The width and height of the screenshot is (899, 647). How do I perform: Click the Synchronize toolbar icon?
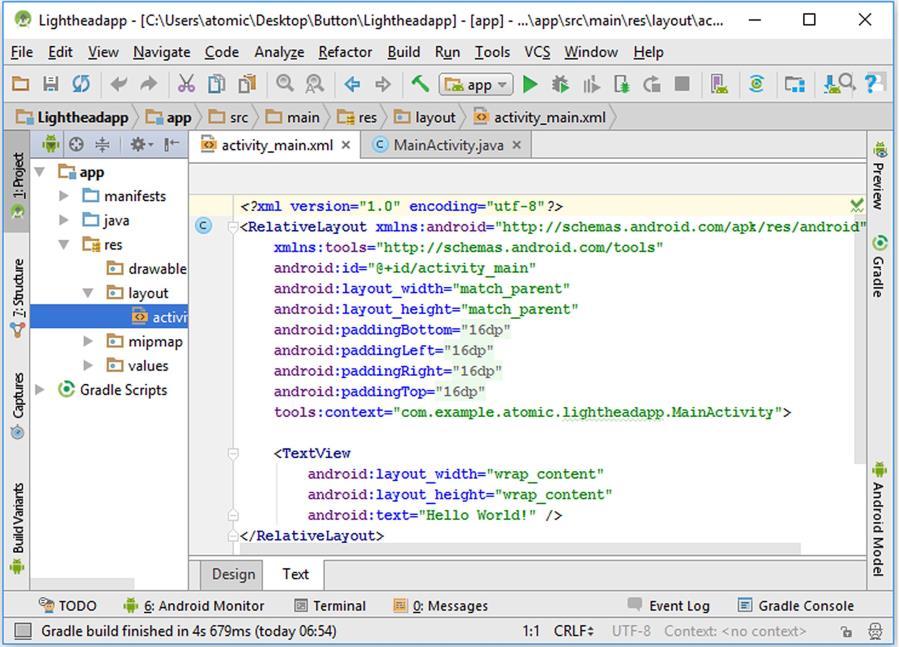(81, 84)
